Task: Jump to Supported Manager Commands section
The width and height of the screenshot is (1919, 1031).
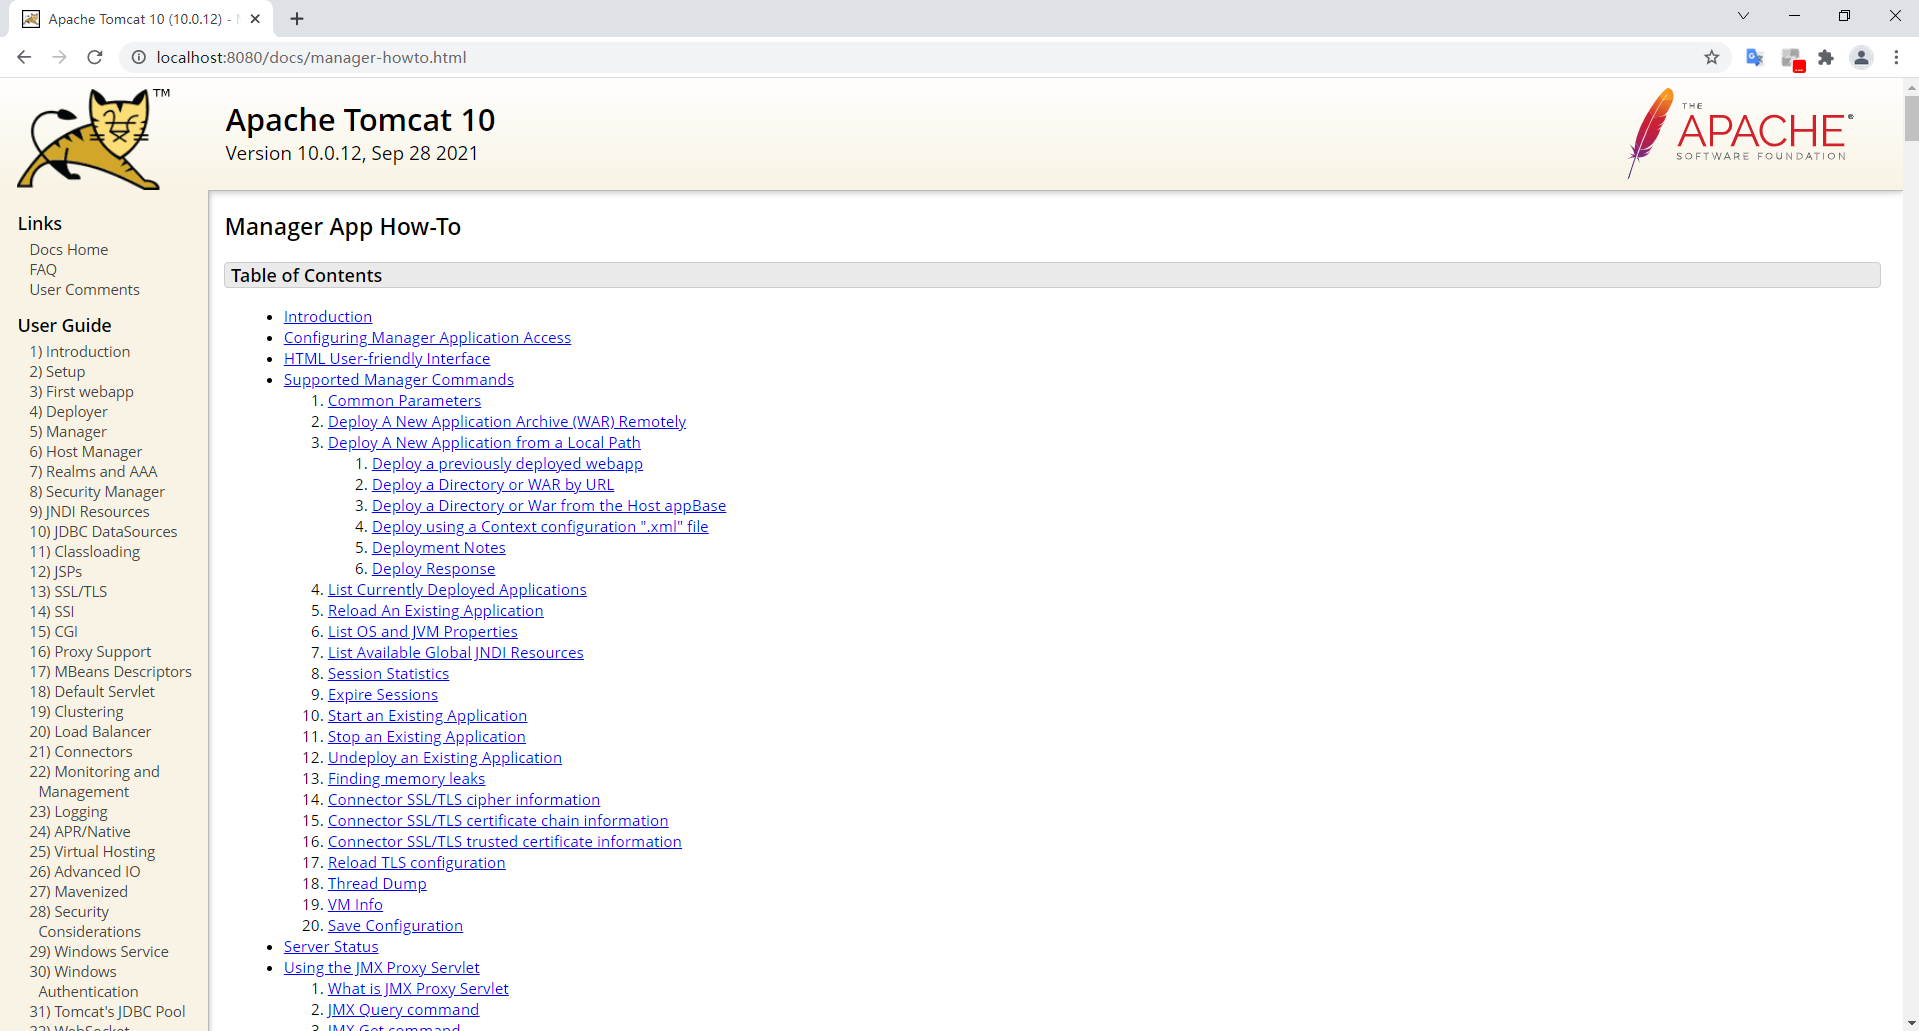Action: click(x=399, y=380)
